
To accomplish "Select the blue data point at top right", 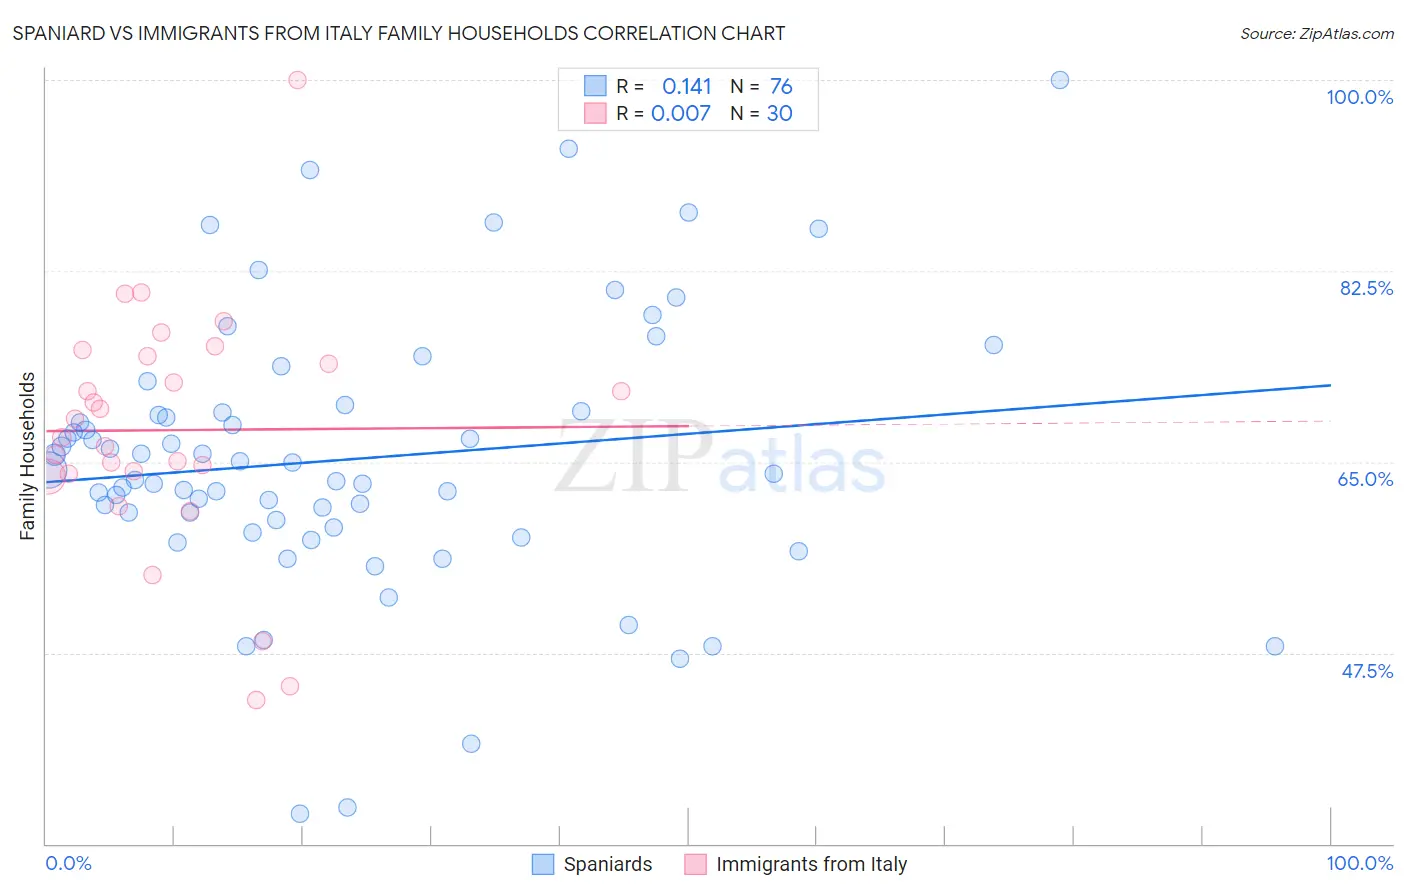I will 1060,80.
